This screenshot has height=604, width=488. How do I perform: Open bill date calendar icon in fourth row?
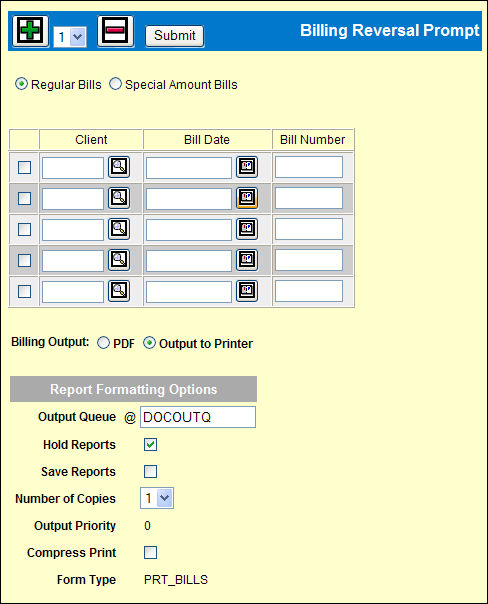[x=247, y=260]
